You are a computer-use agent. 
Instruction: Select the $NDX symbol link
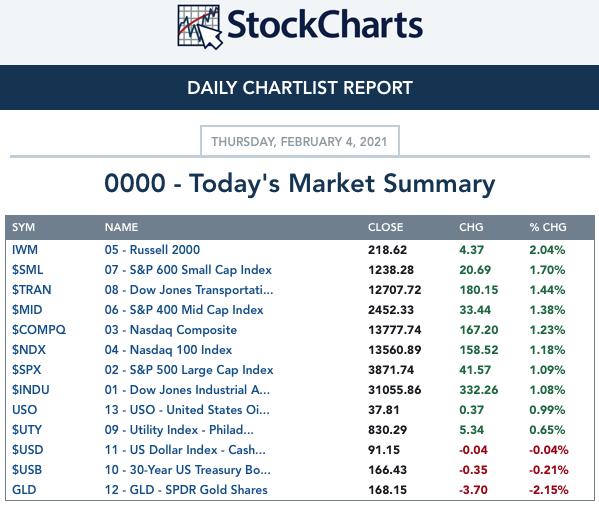[x=29, y=350]
